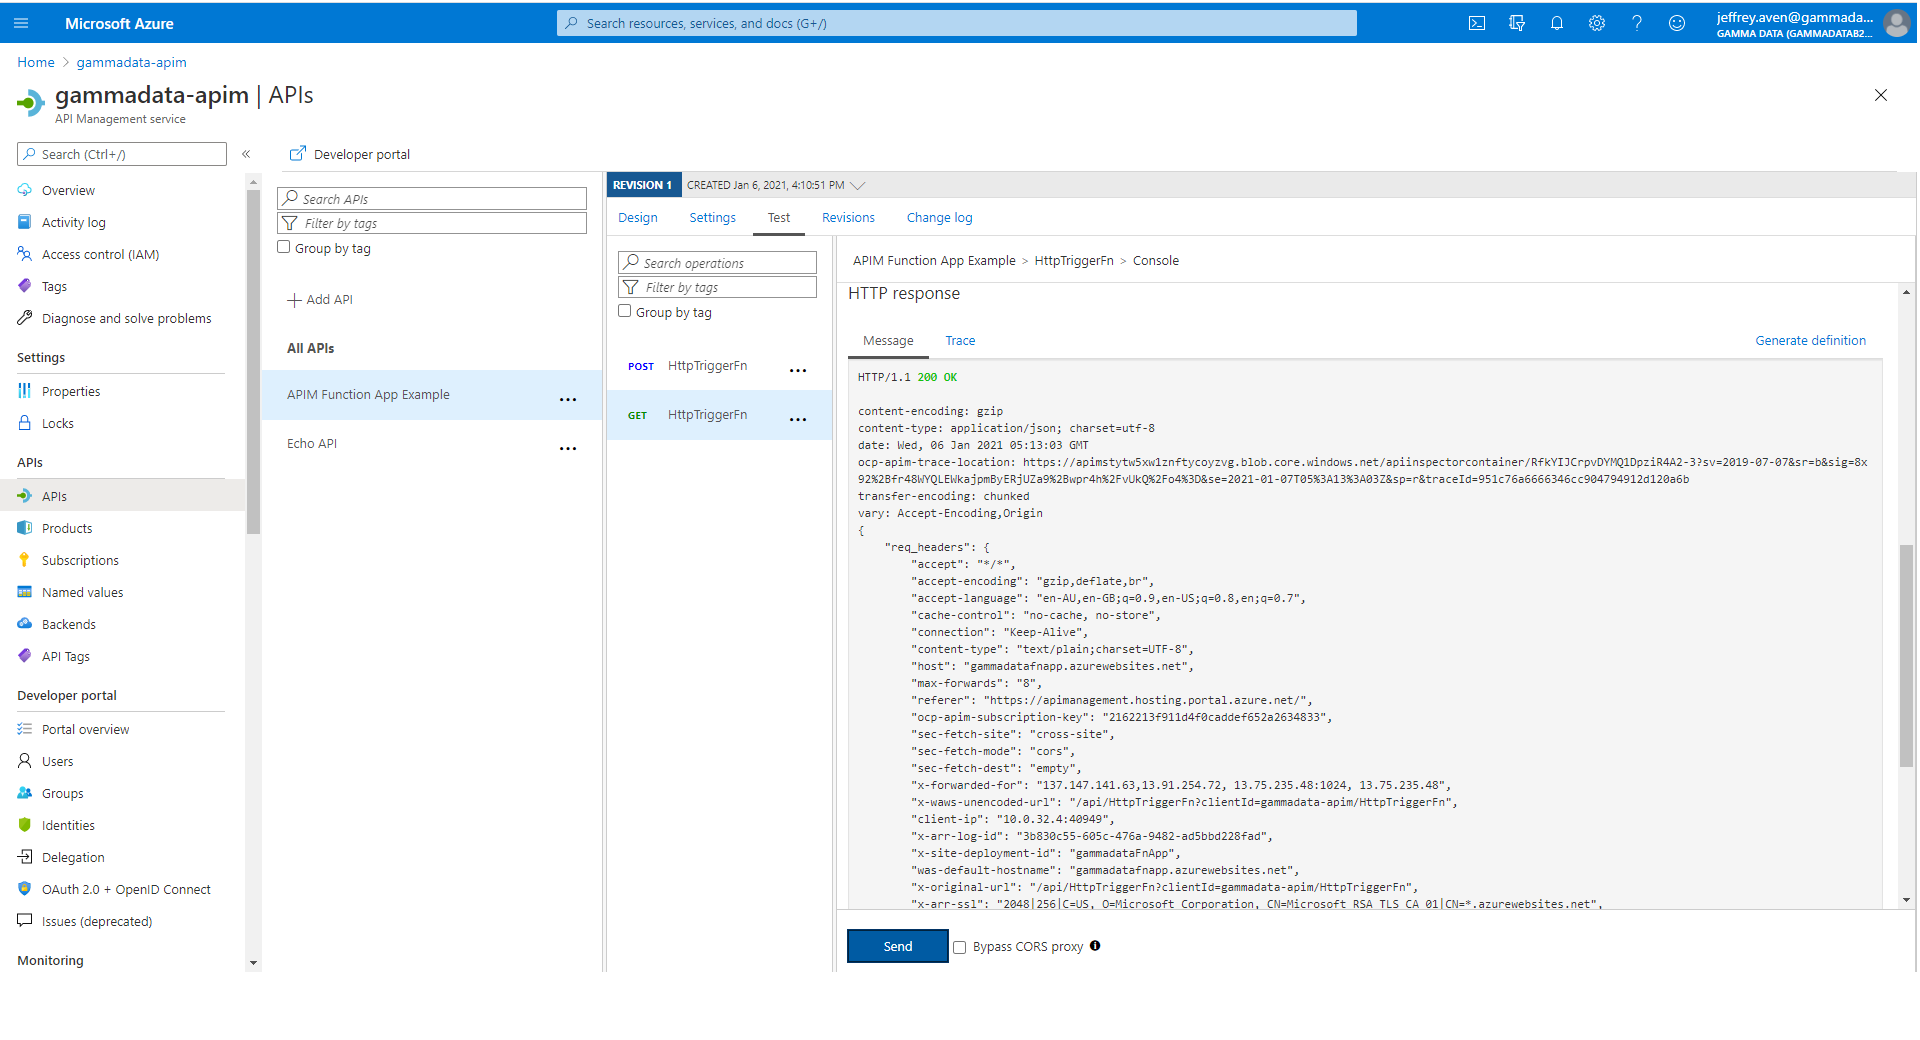This screenshot has width=1920, height=1040.
Task: Open Overview in the sidebar
Action: (68, 190)
